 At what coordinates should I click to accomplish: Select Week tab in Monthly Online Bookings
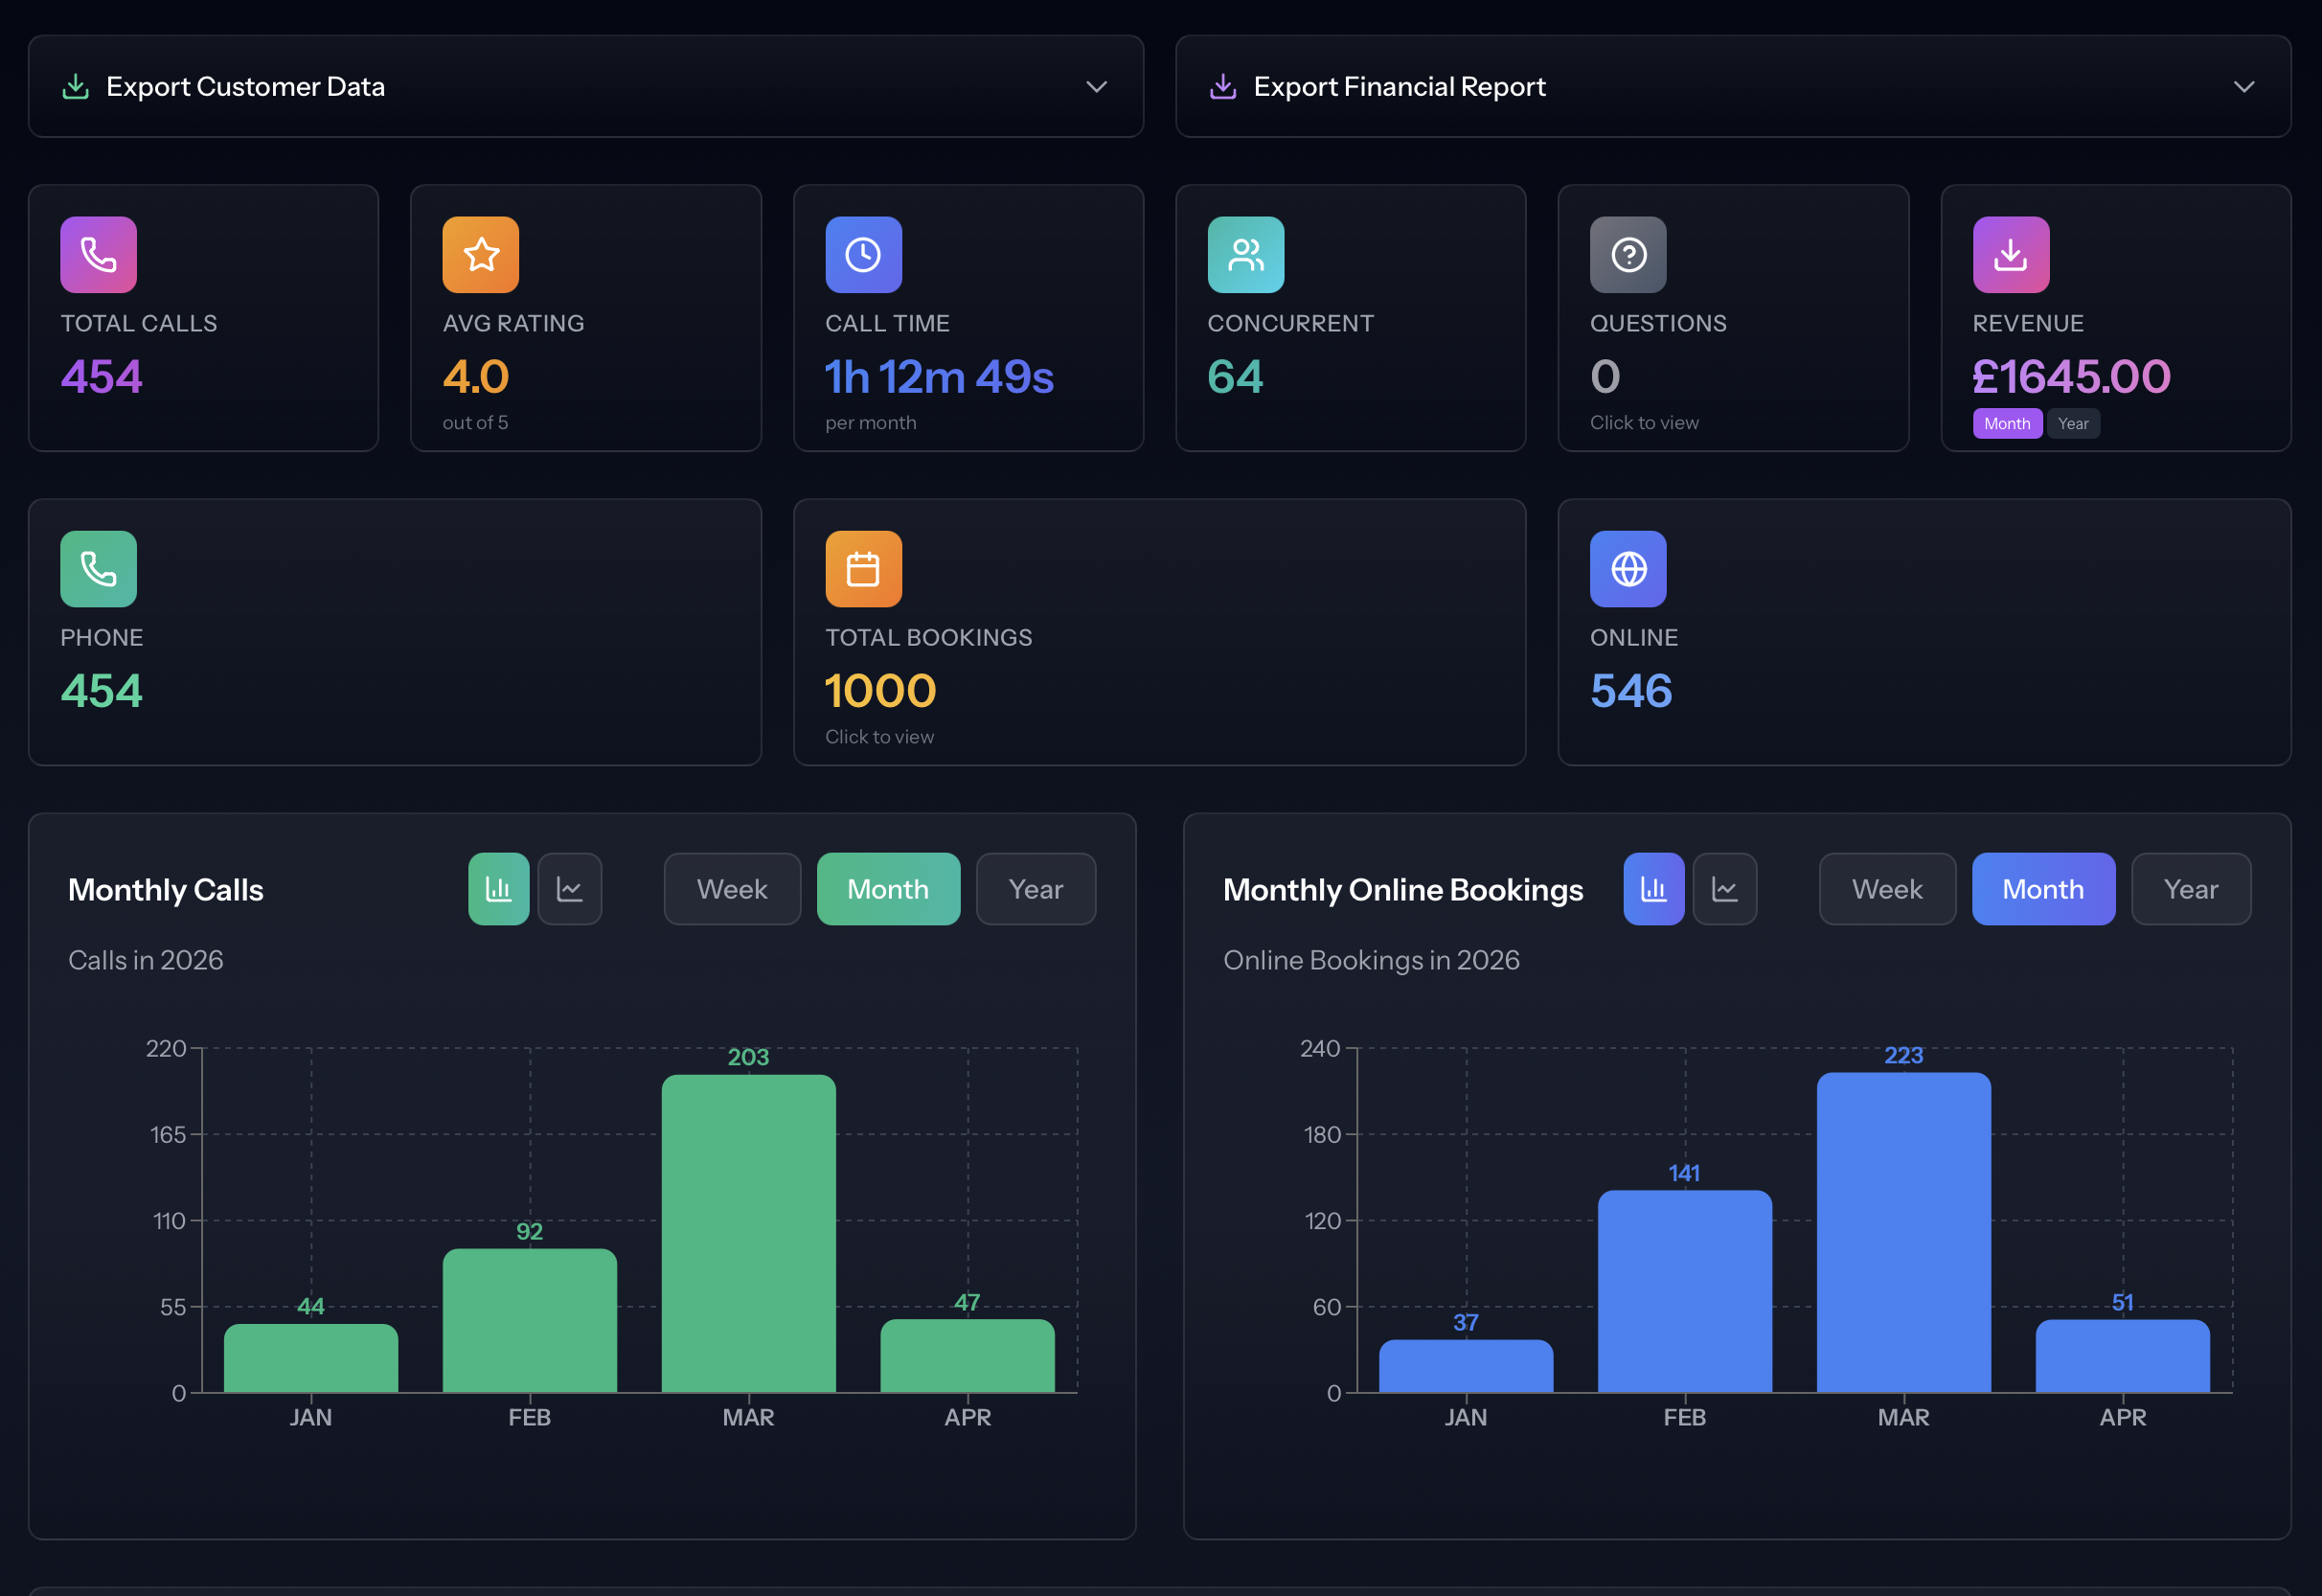[1887, 889]
